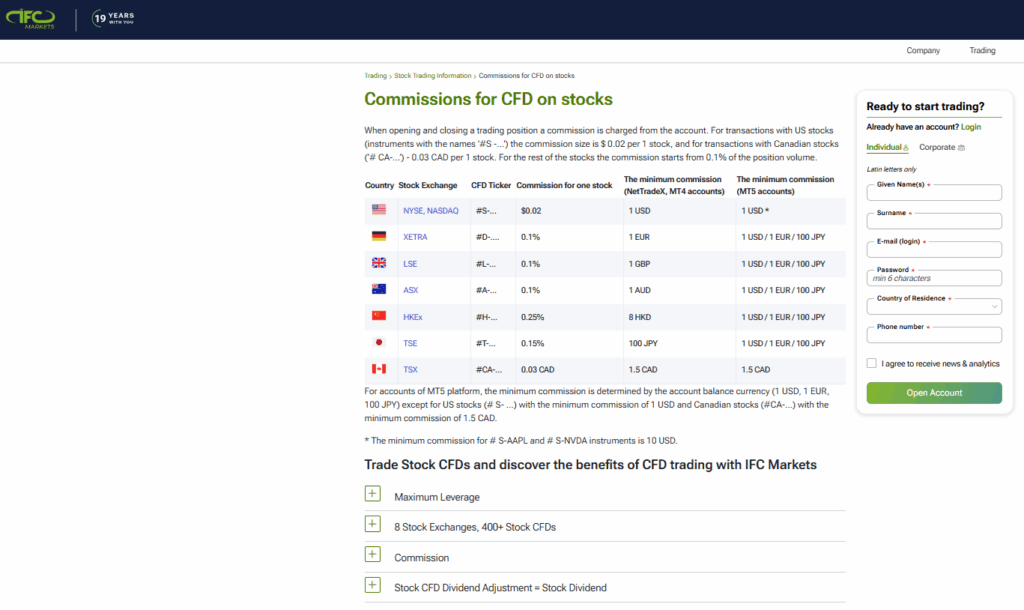Viewport: 1024px width, 610px height.
Task: Open the HKEx exchange link
Action: pyautogui.click(x=413, y=317)
